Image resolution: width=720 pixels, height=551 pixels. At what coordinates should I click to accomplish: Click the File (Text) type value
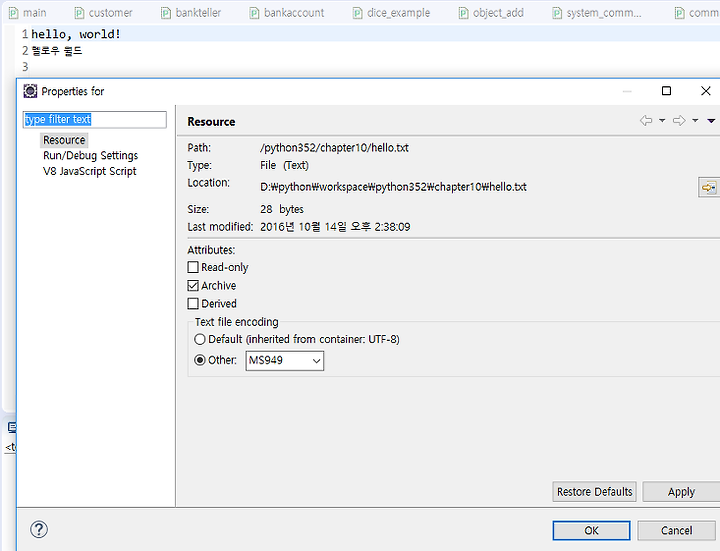click(x=284, y=165)
